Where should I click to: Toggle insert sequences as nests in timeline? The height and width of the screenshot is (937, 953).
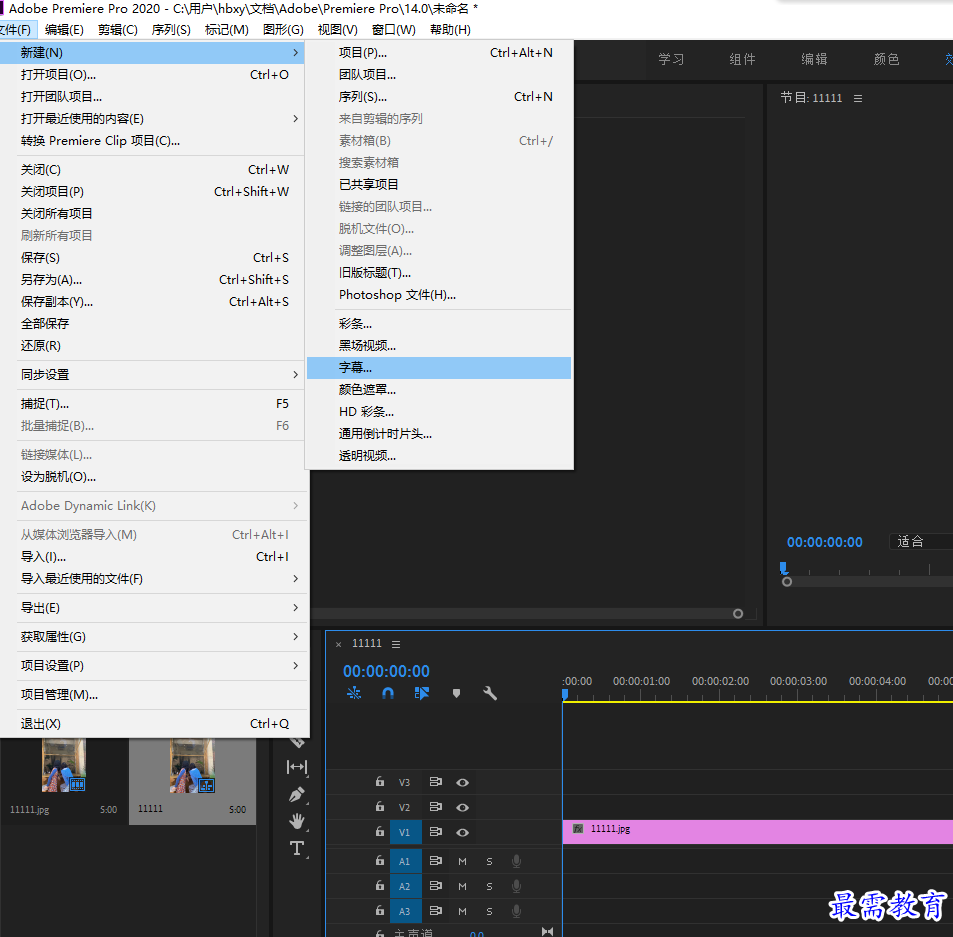click(x=354, y=693)
